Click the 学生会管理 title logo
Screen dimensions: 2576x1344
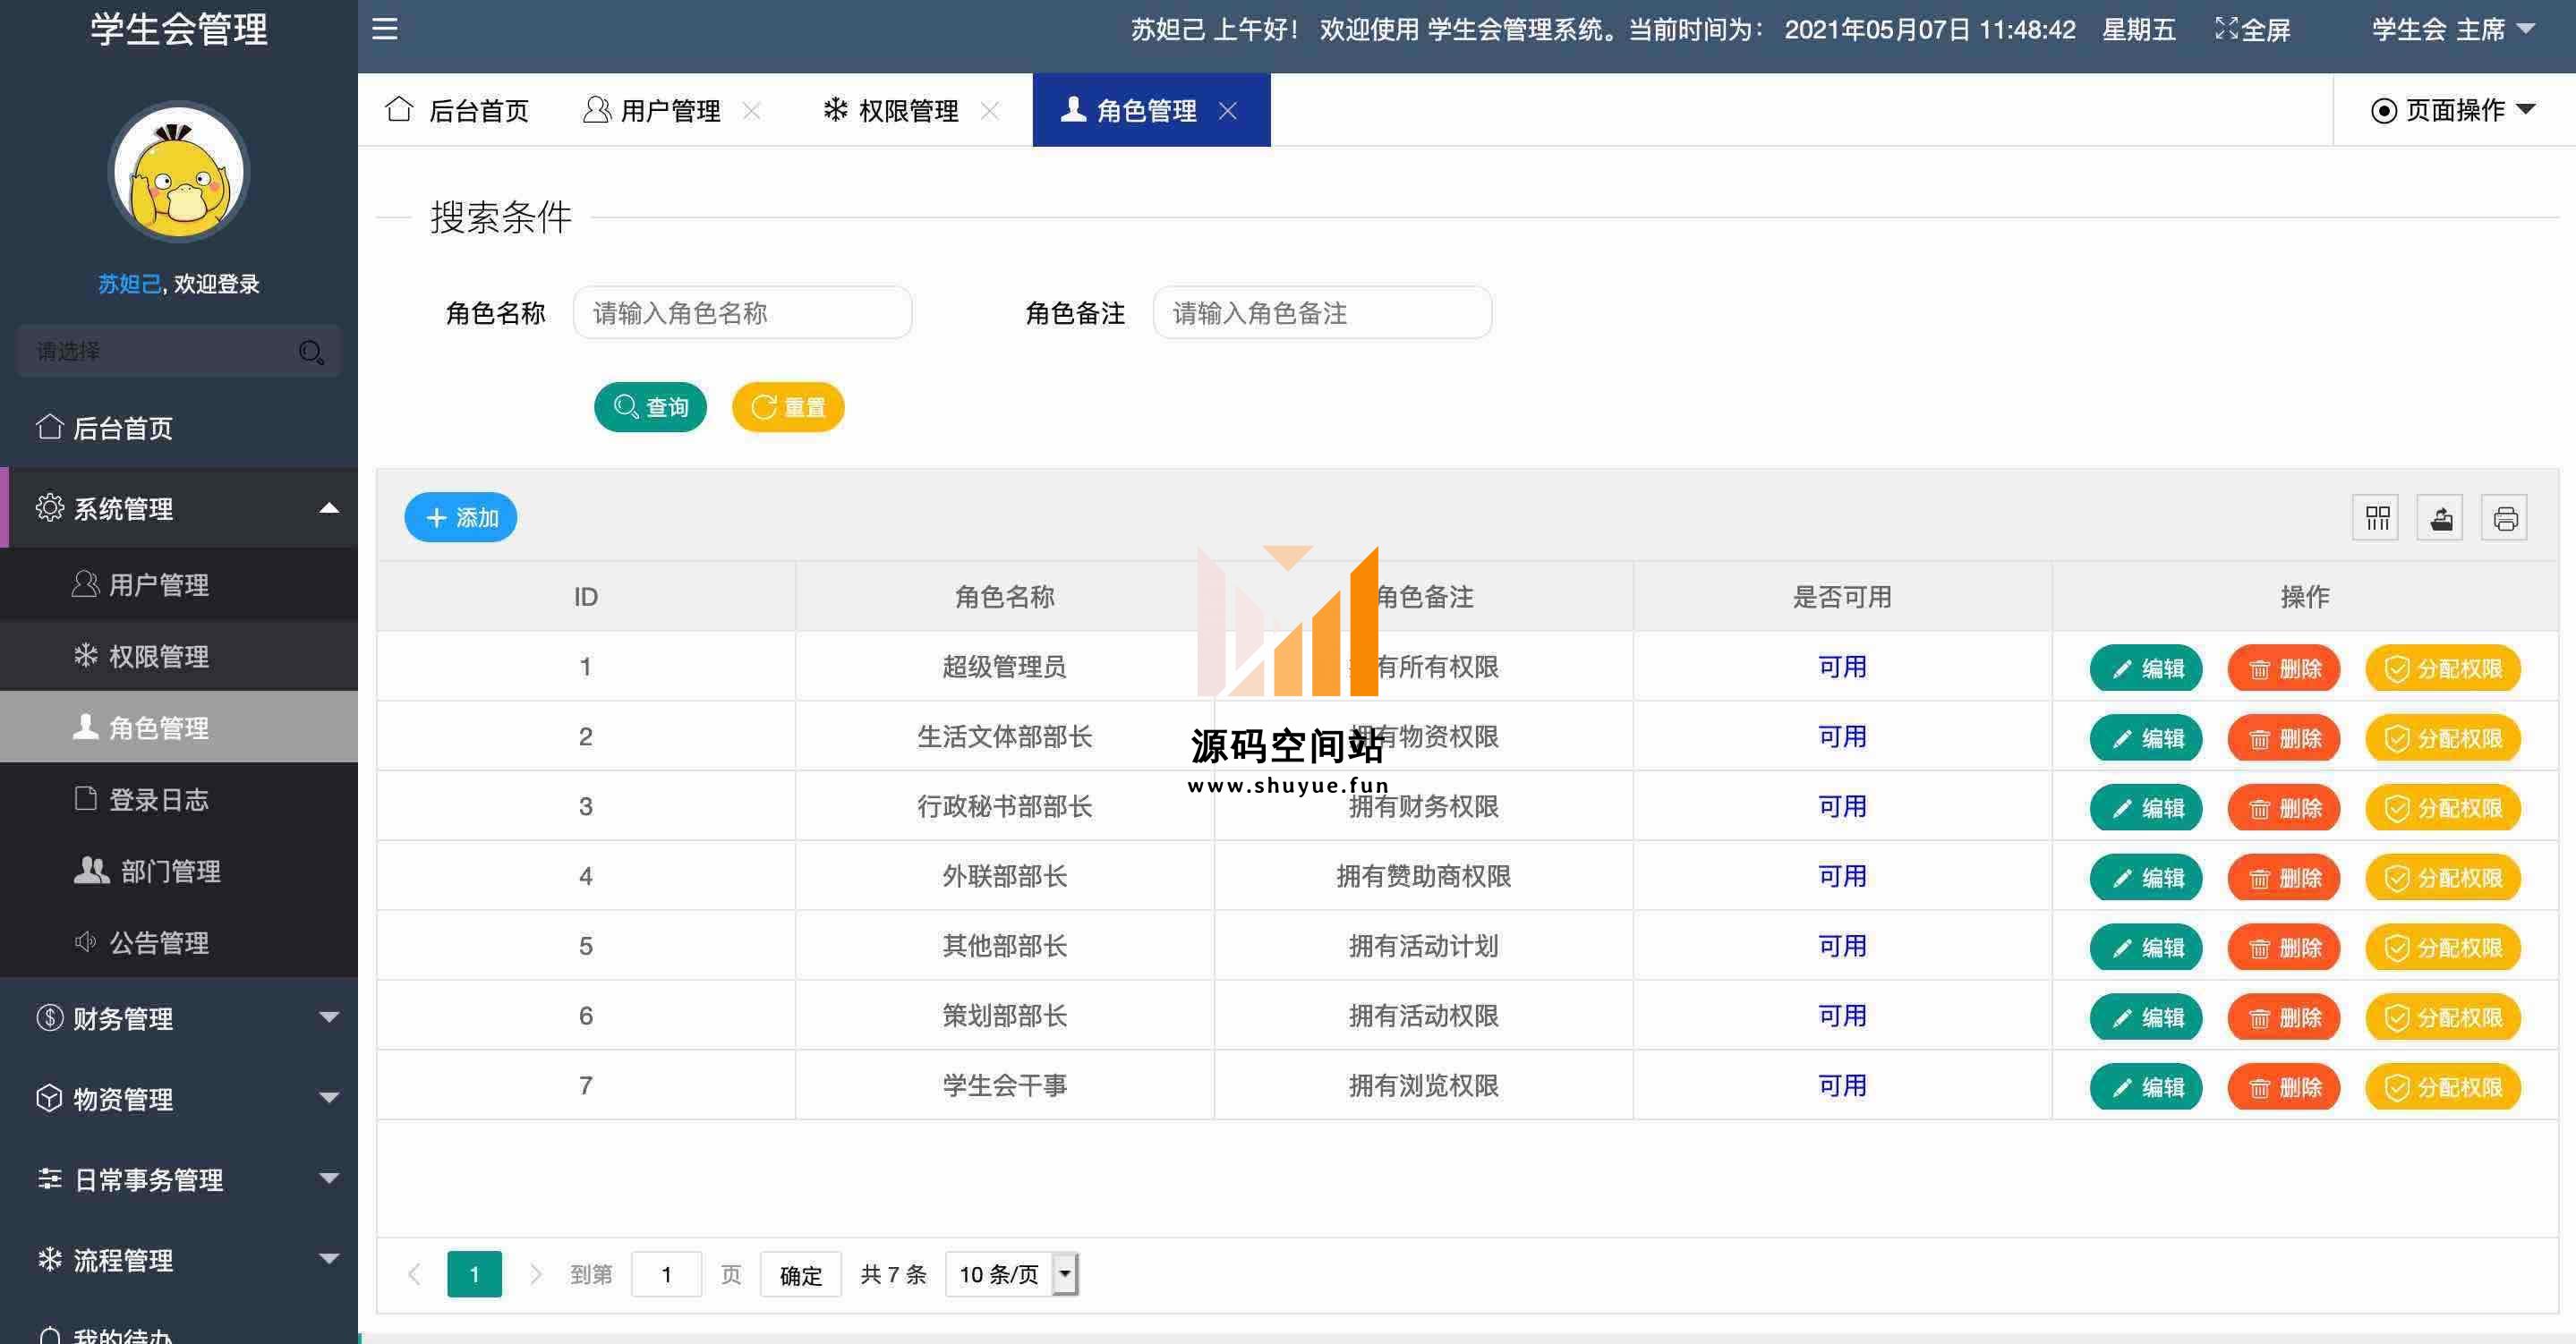pos(179,29)
